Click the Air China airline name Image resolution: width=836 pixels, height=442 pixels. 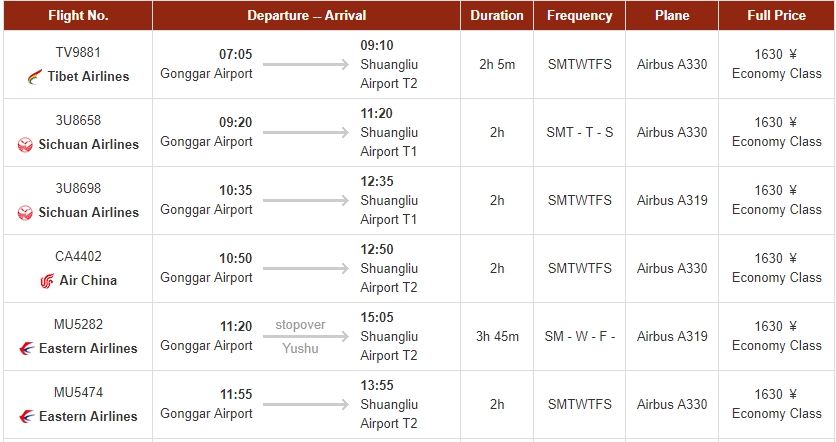tap(88, 281)
